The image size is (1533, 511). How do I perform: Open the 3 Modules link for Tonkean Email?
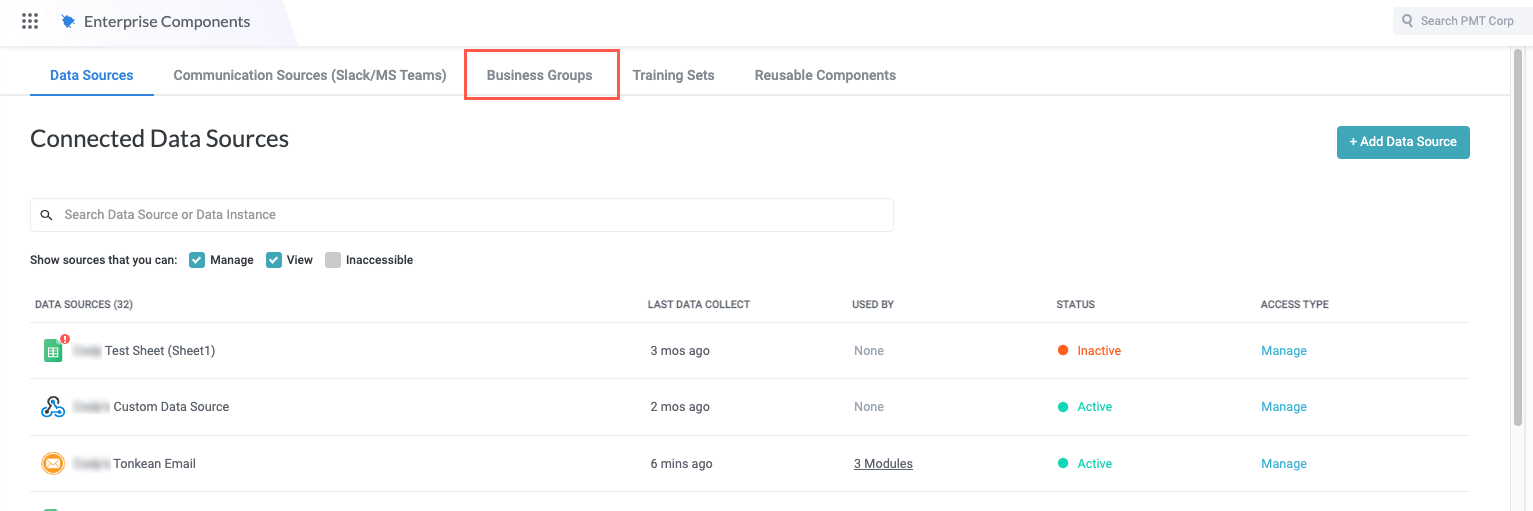coord(883,464)
